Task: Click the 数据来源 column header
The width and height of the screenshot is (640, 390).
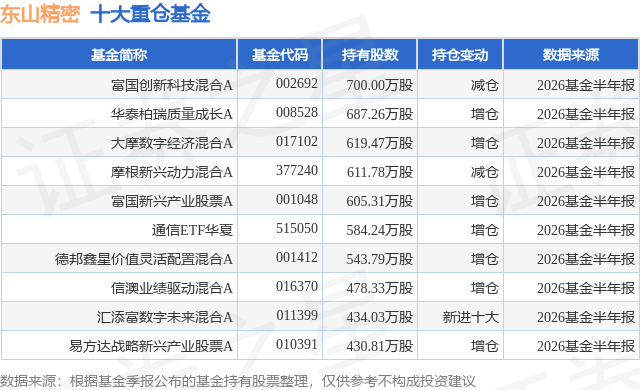Action: tap(571, 55)
